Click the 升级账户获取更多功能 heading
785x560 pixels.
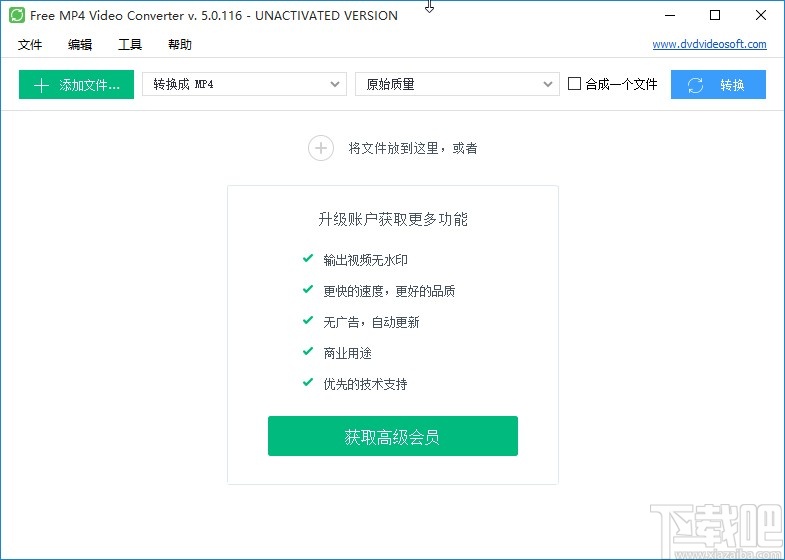pyautogui.click(x=393, y=219)
